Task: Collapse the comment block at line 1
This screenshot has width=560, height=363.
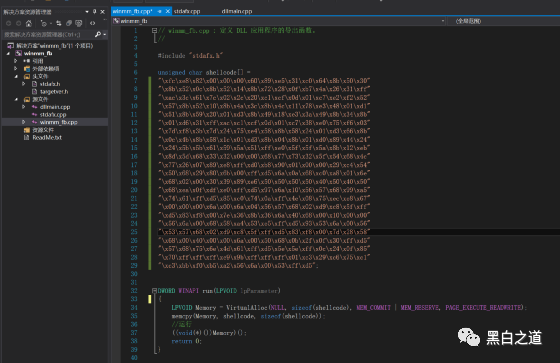Action: (154, 31)
